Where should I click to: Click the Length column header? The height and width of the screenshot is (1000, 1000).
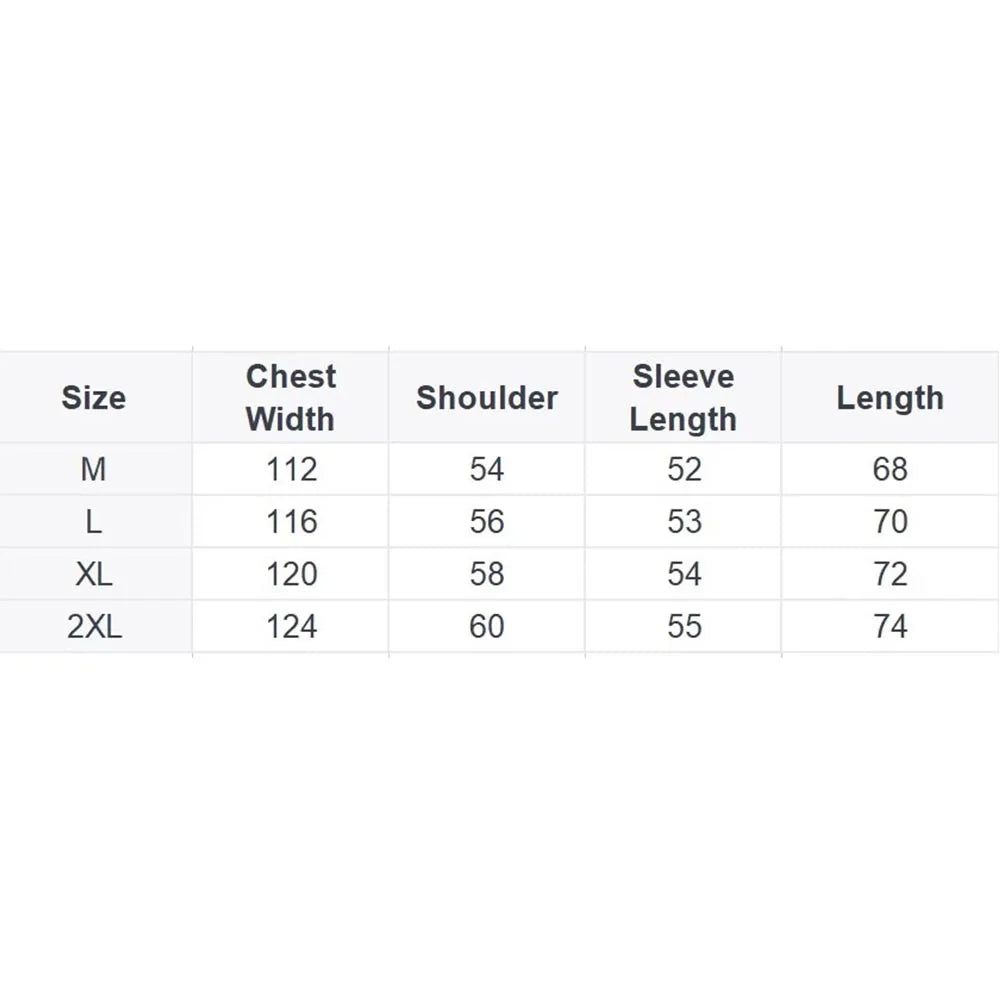click(890, 398)
